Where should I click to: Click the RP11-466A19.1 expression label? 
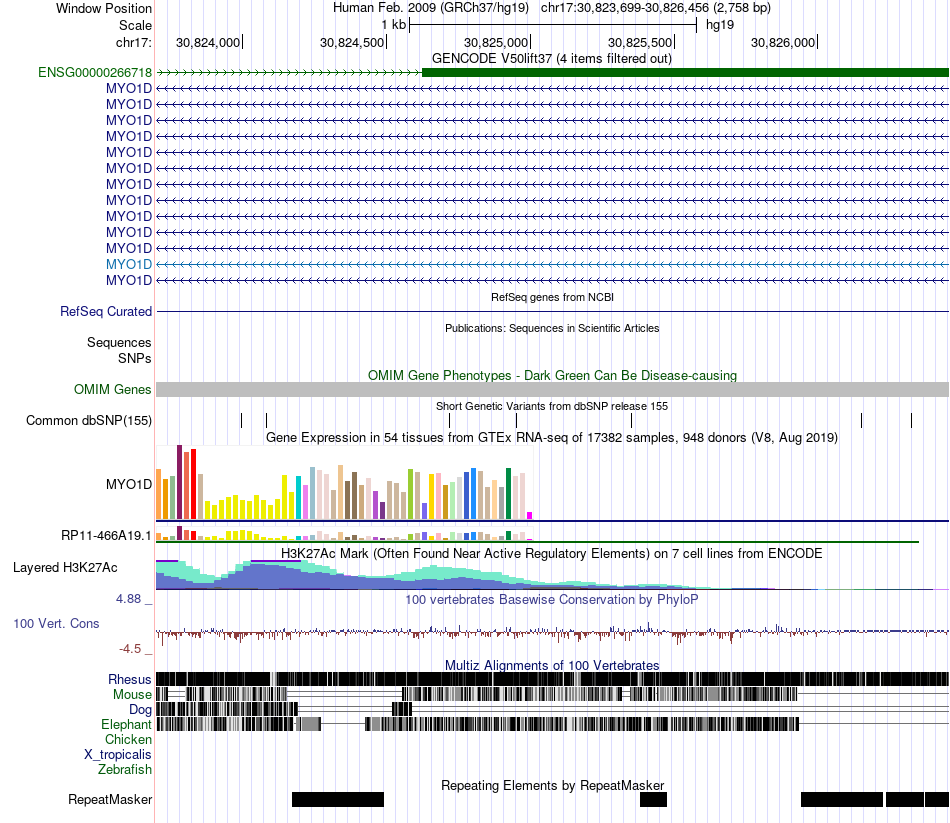106,536
